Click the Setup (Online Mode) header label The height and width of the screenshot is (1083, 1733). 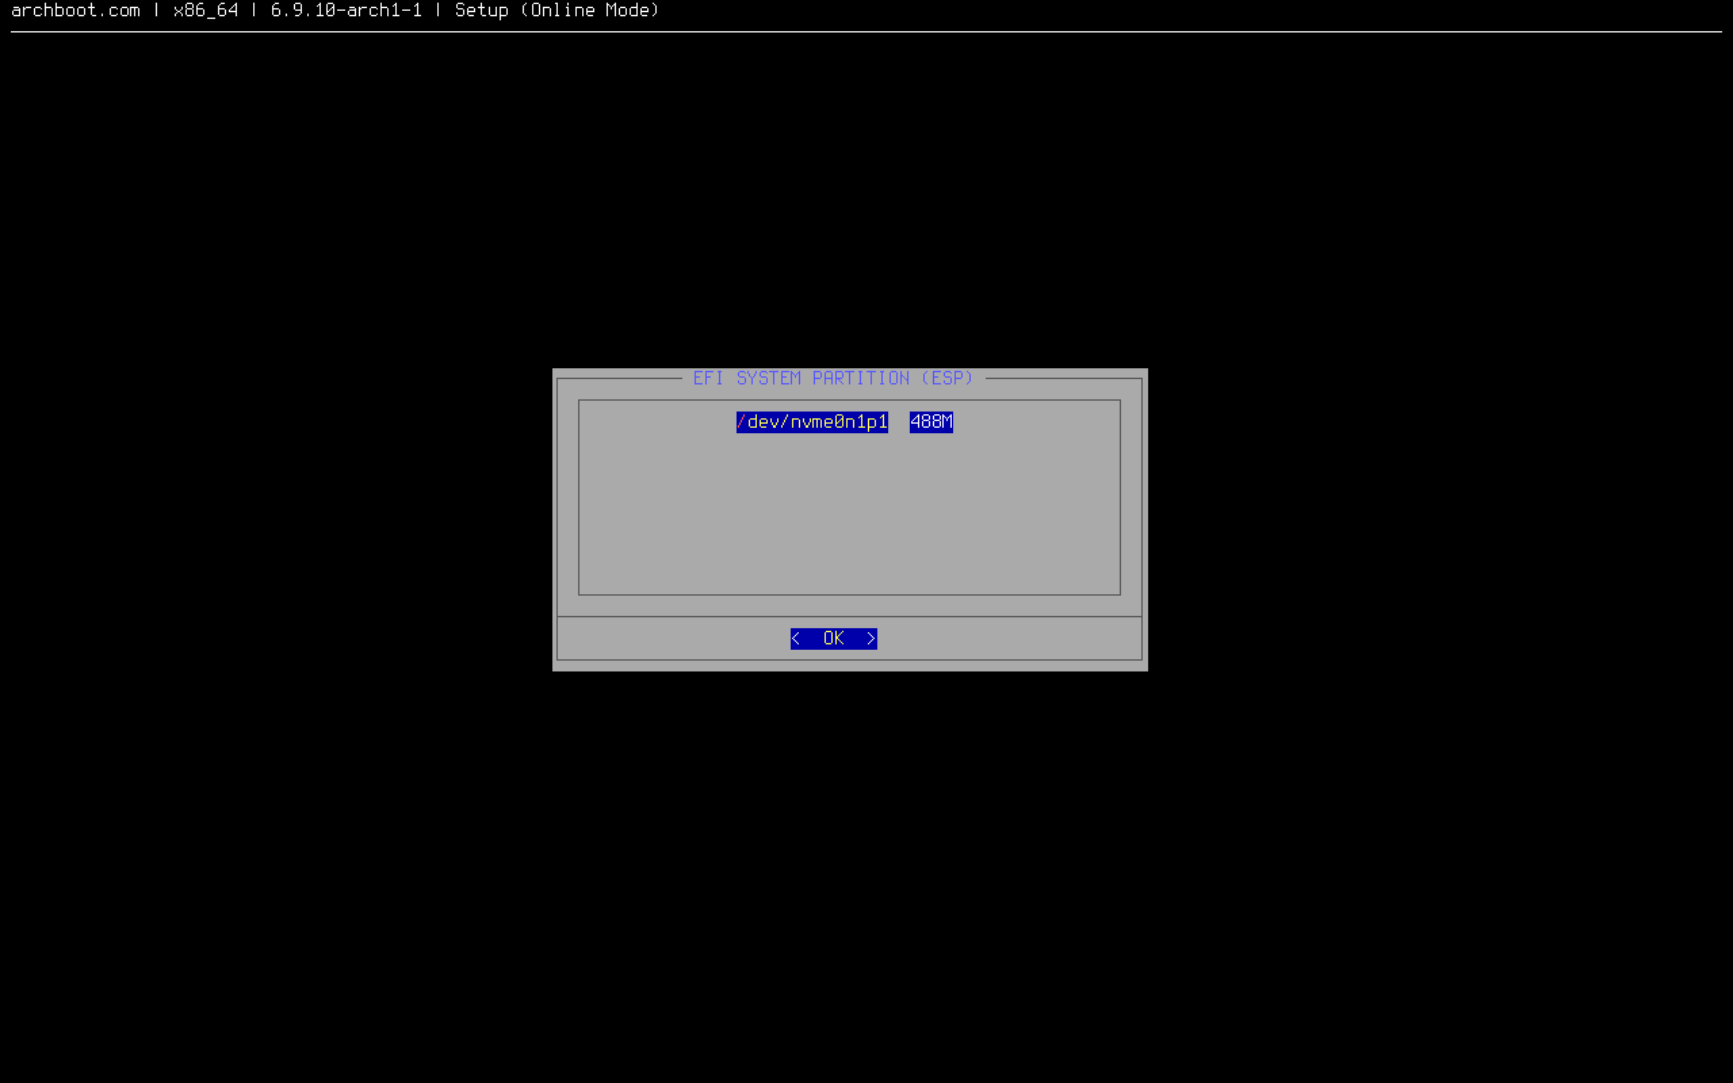(557, 10)
